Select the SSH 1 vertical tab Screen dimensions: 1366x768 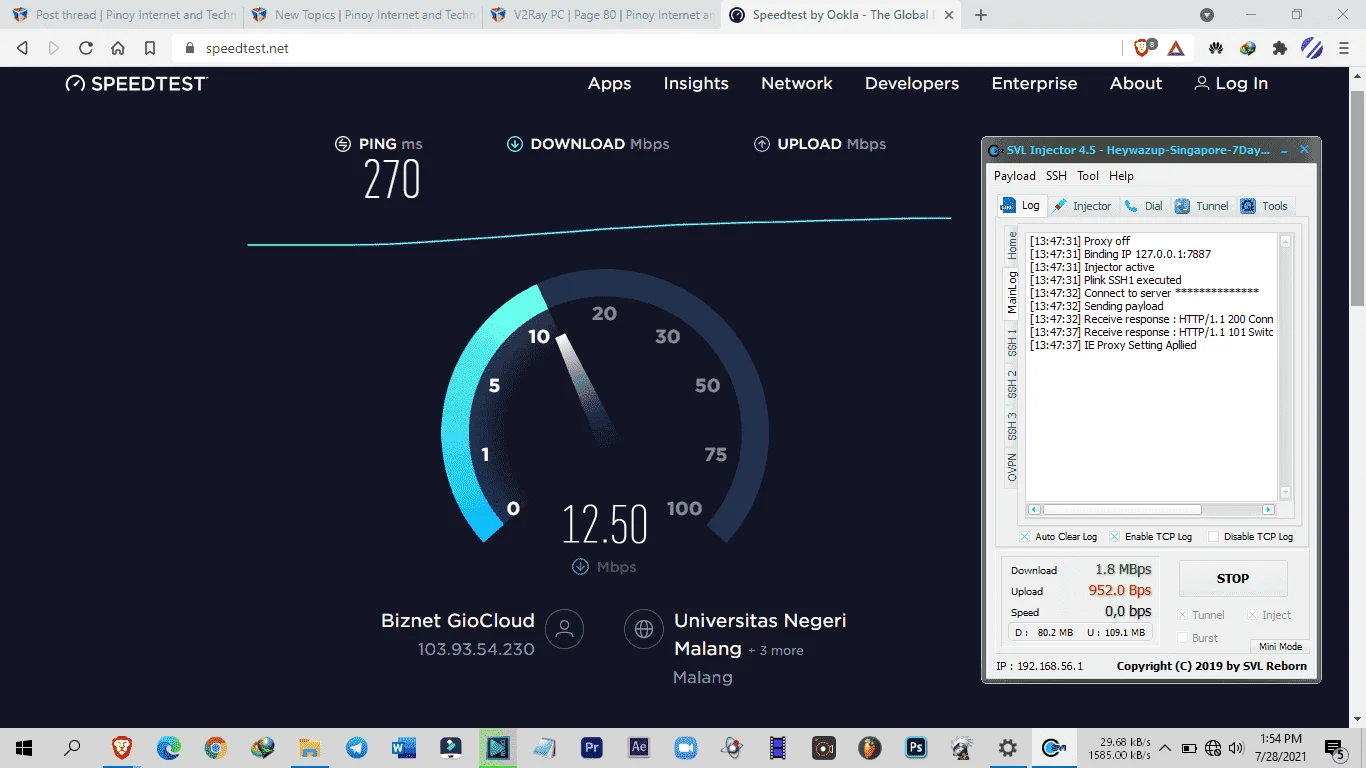(x=1012, y=342)
